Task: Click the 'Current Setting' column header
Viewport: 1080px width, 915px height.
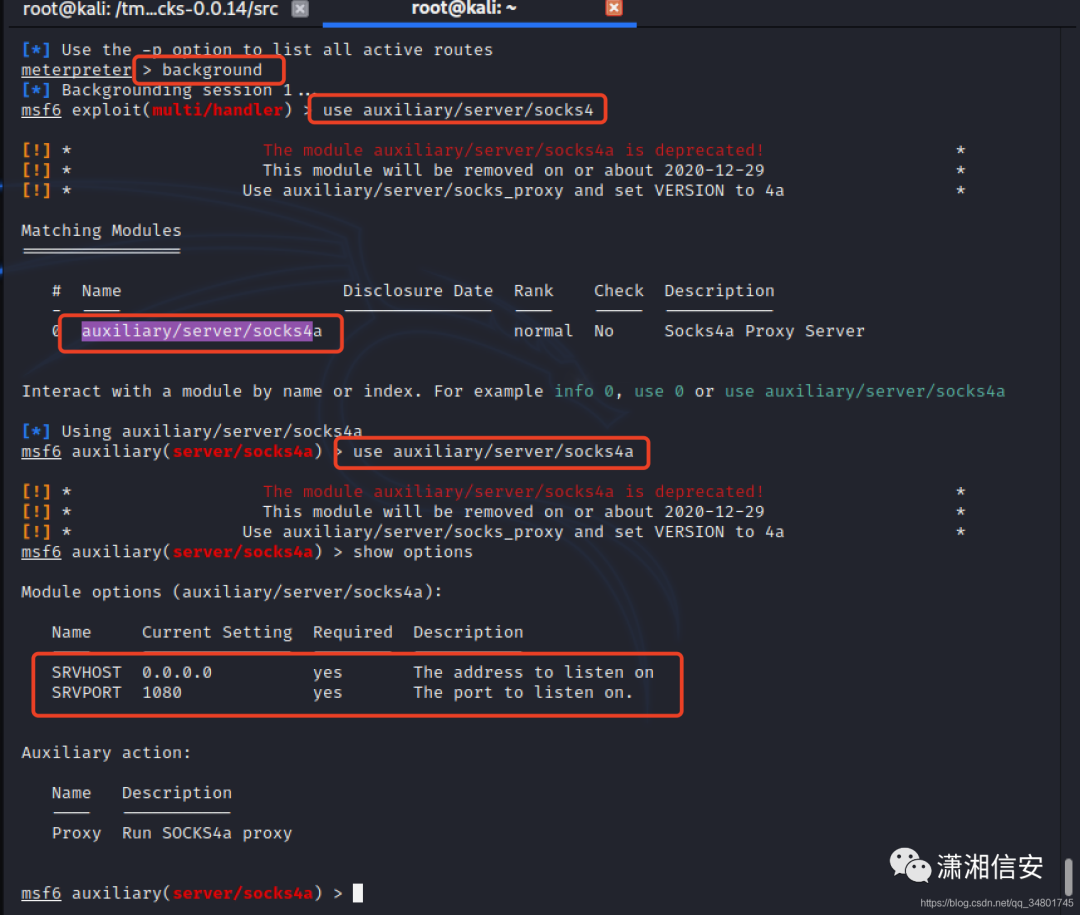Action: point(217,633)
